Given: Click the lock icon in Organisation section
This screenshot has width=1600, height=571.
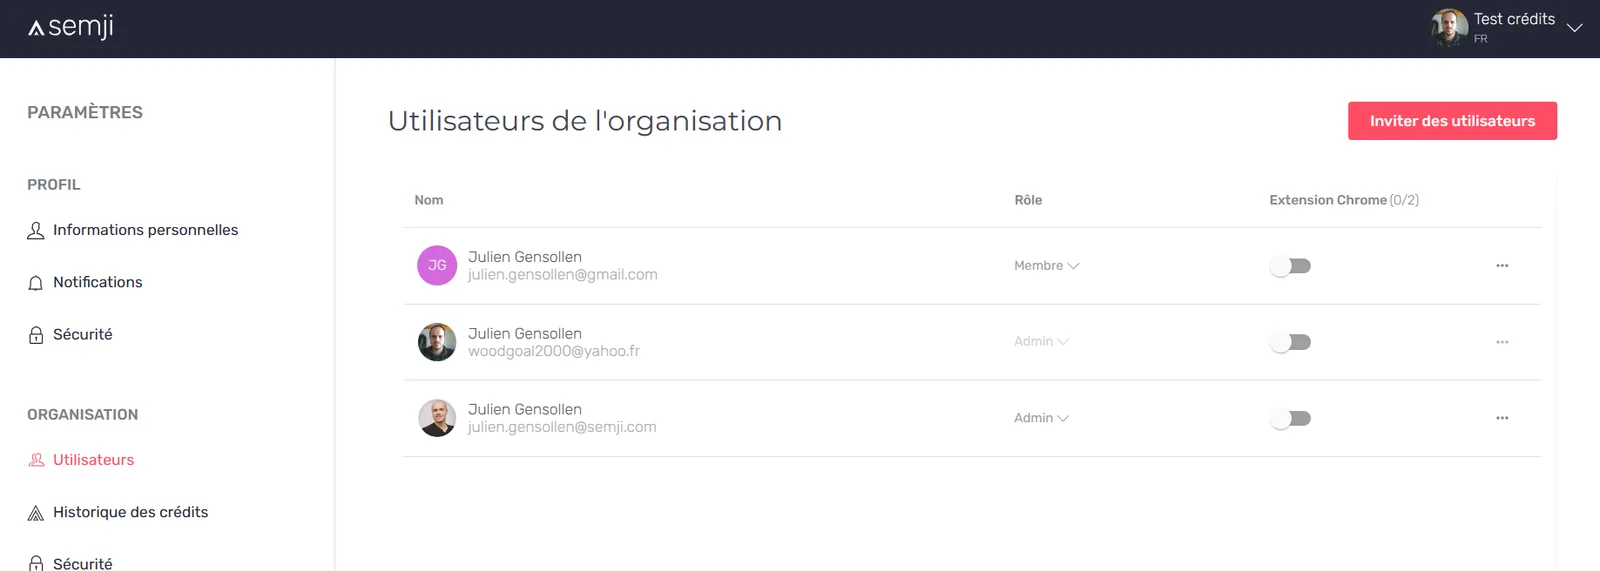Looking at the screenshot, I should point(36,563).
